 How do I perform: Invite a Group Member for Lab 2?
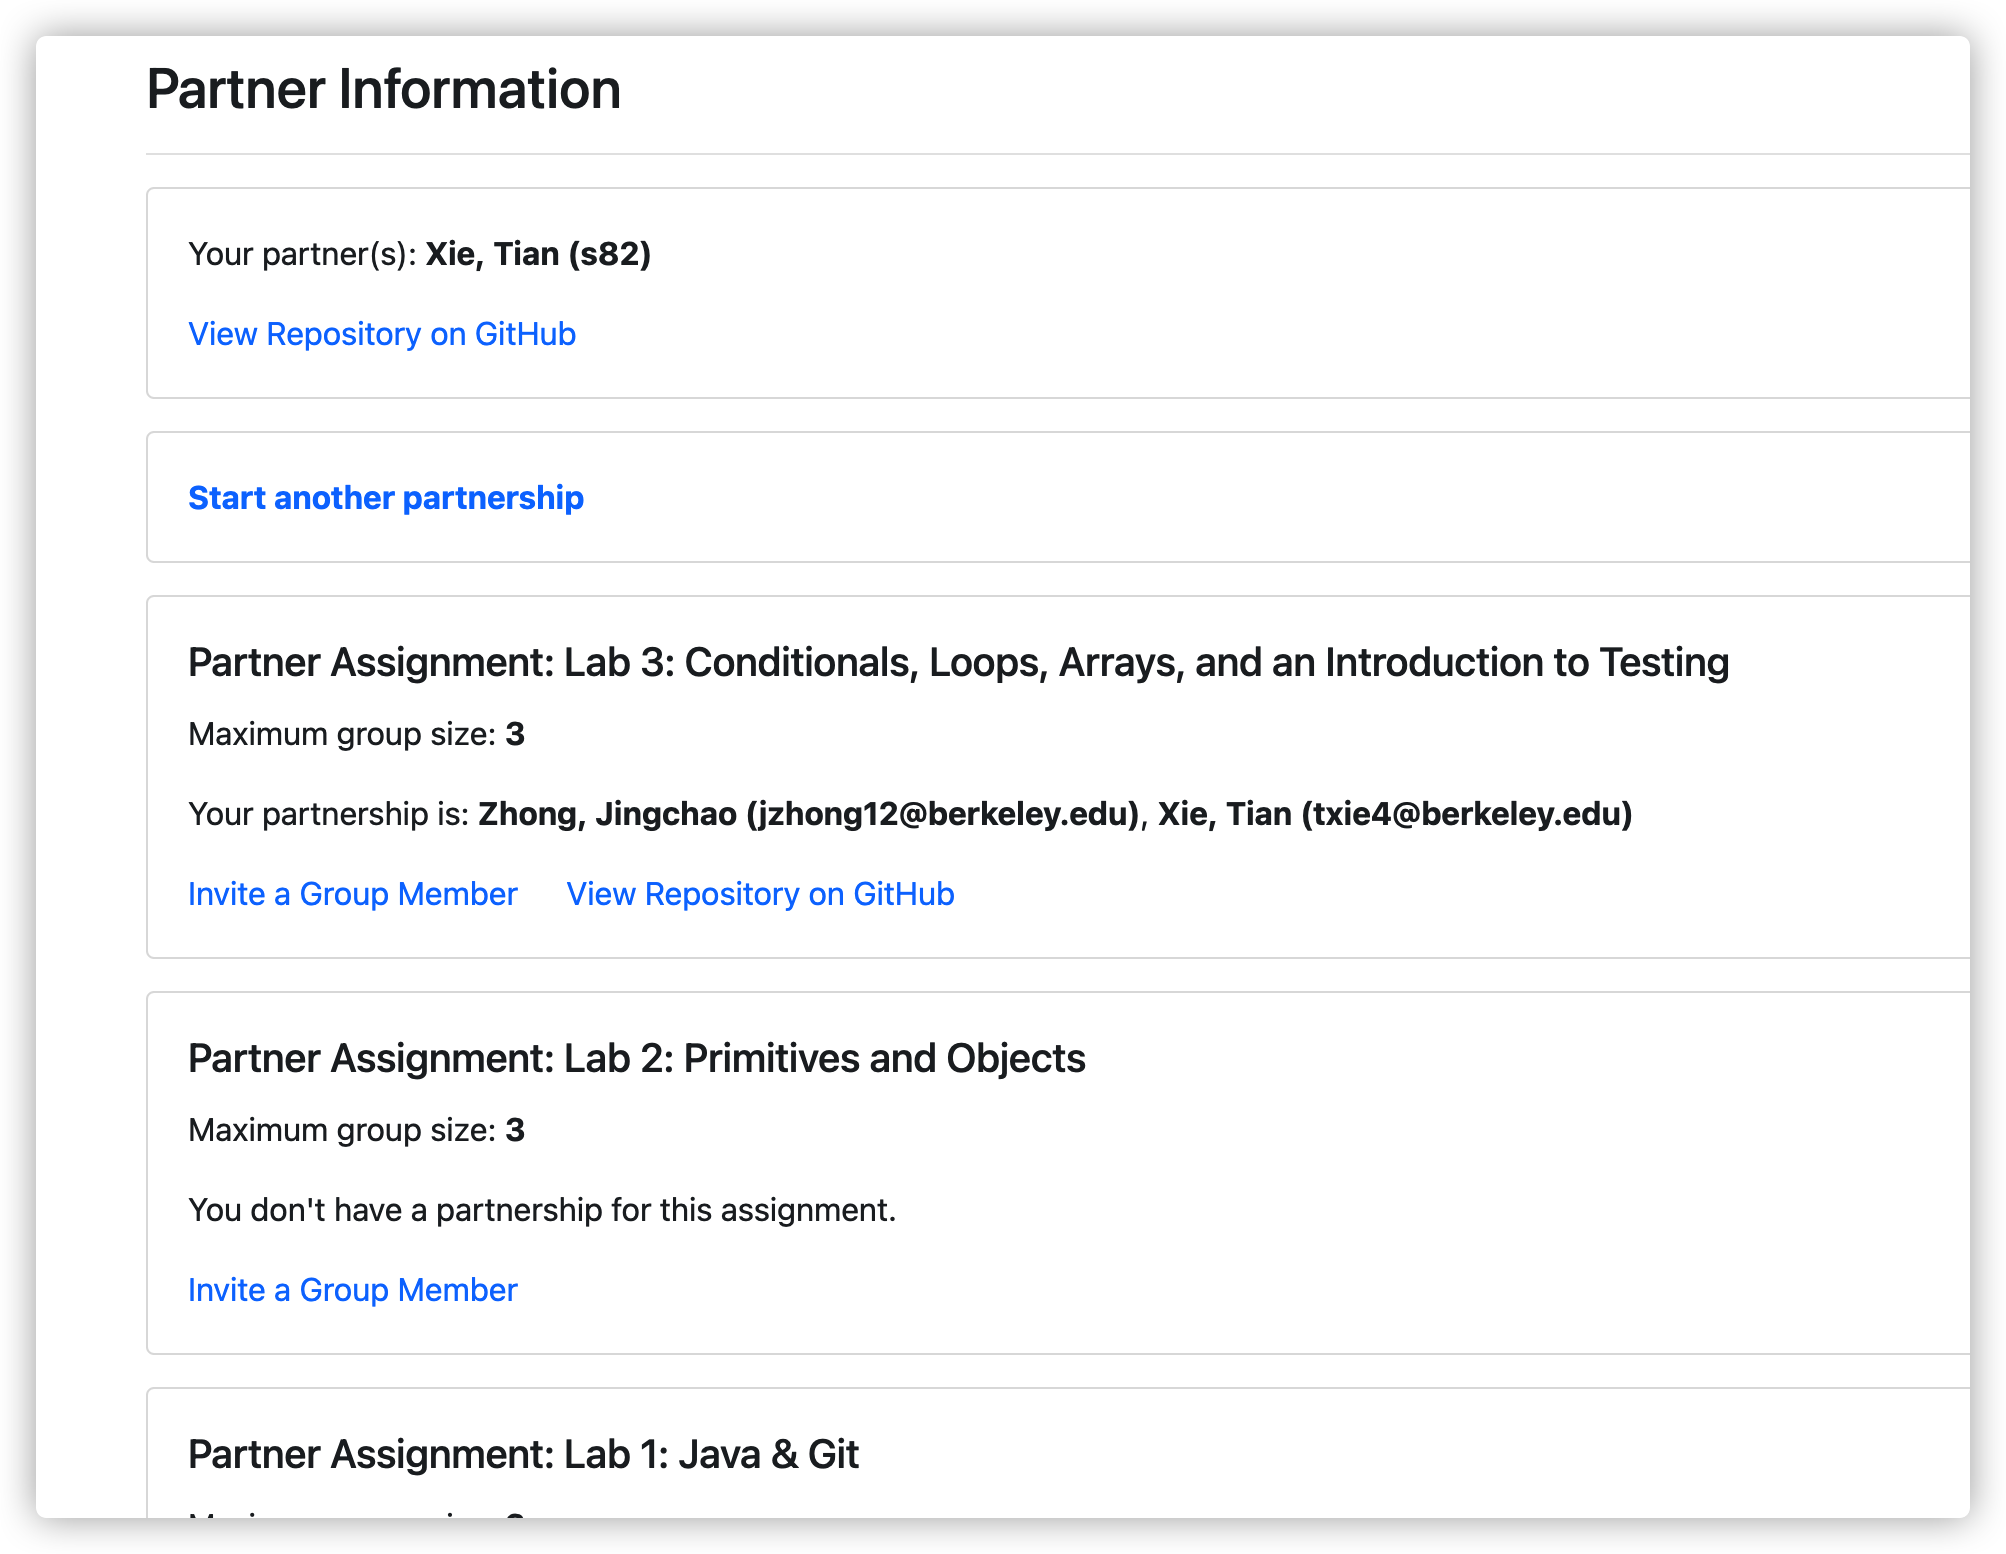[x=353, y=1290]
